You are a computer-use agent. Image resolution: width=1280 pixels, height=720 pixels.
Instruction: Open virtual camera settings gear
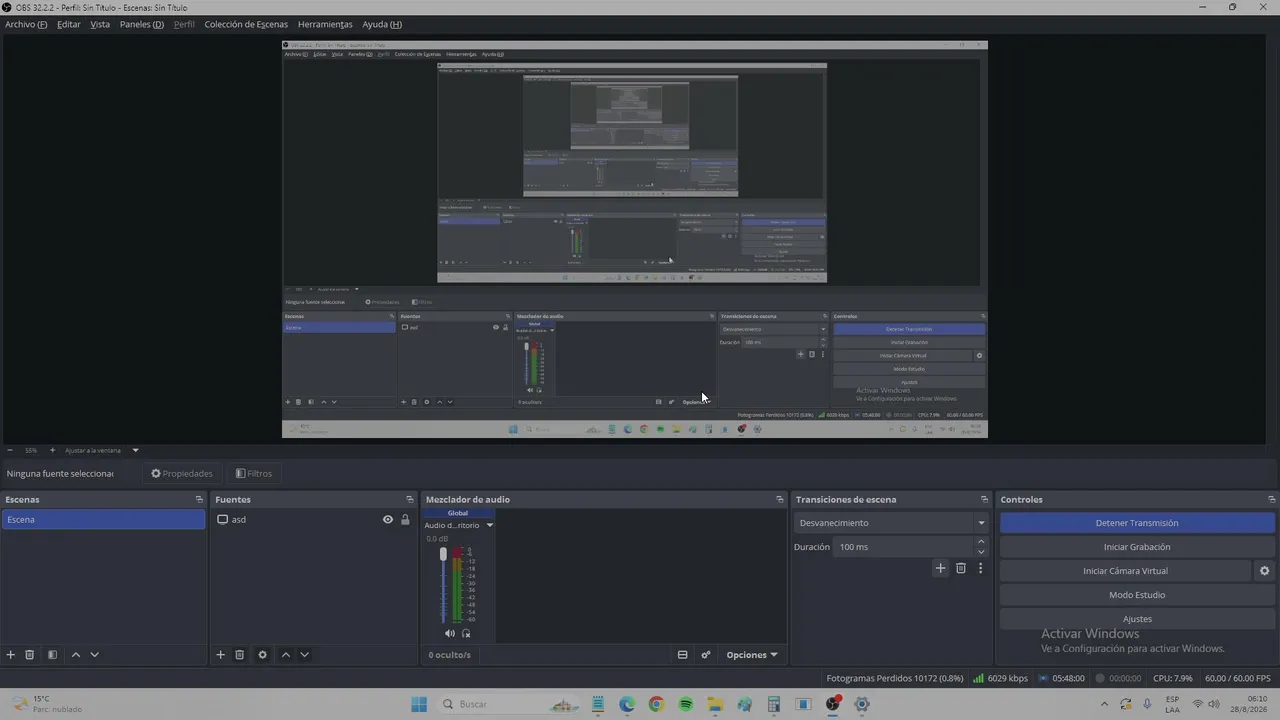tap(1264, 571)
